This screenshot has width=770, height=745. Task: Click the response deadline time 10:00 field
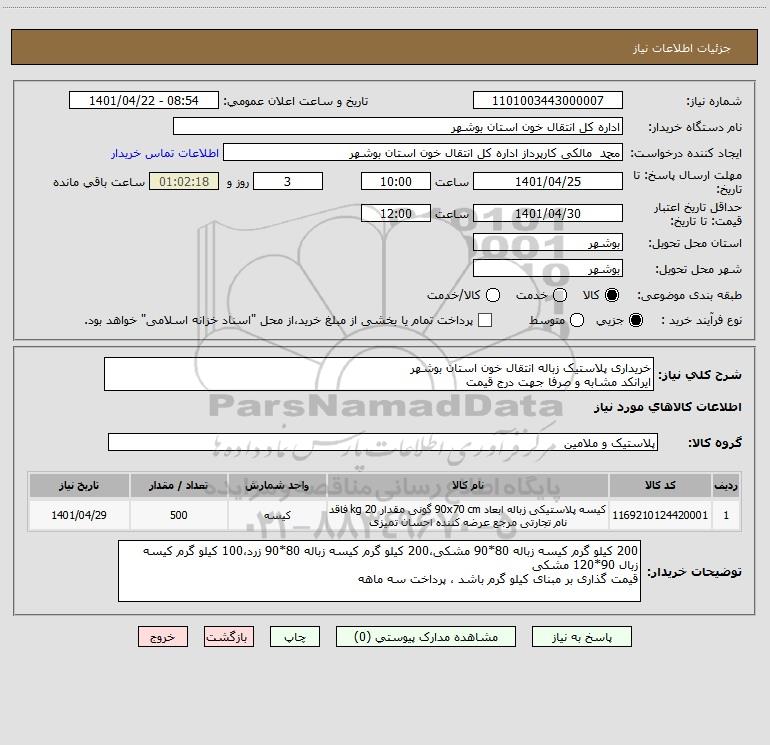tap(396, 181)
